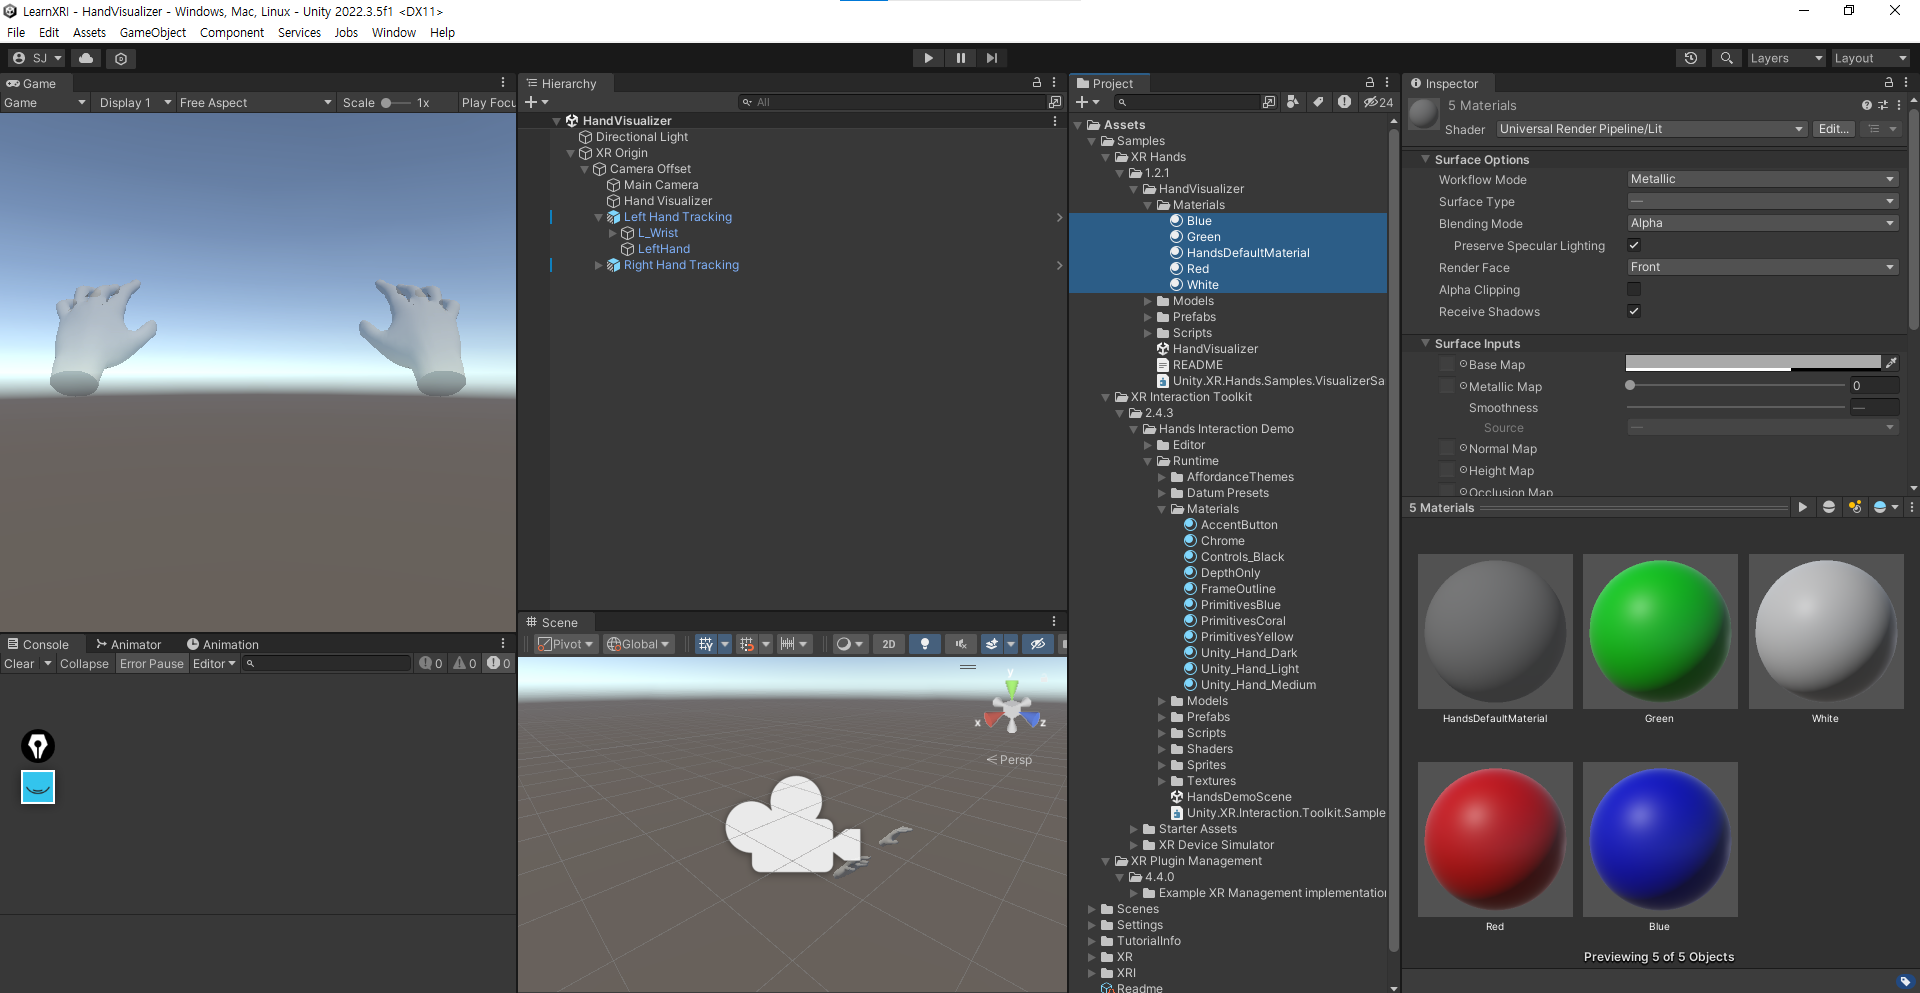This screenshot has width=1920, height=993.
Task: Advance one frame with the Step button
Action: (x=991, y=58)
